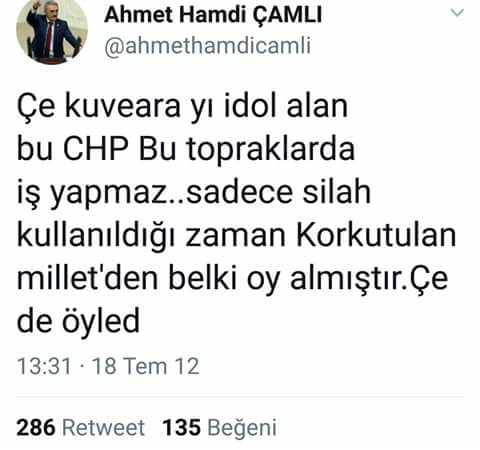
Task: Click the last tweet line "de öyled"
Action: tap(78, 322)
